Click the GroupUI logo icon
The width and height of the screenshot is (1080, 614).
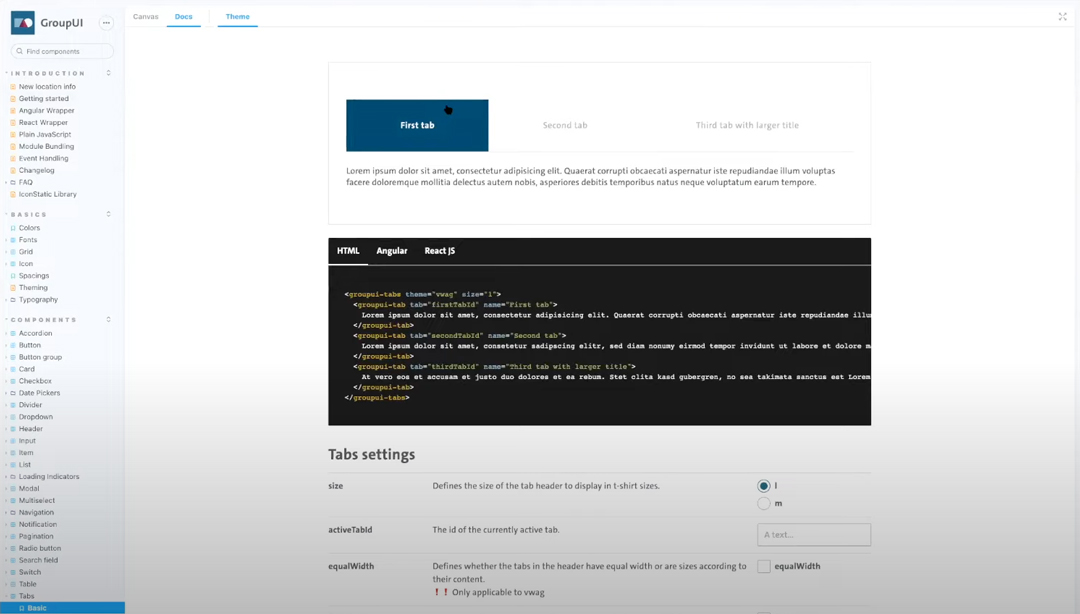[x=23, y=23]
